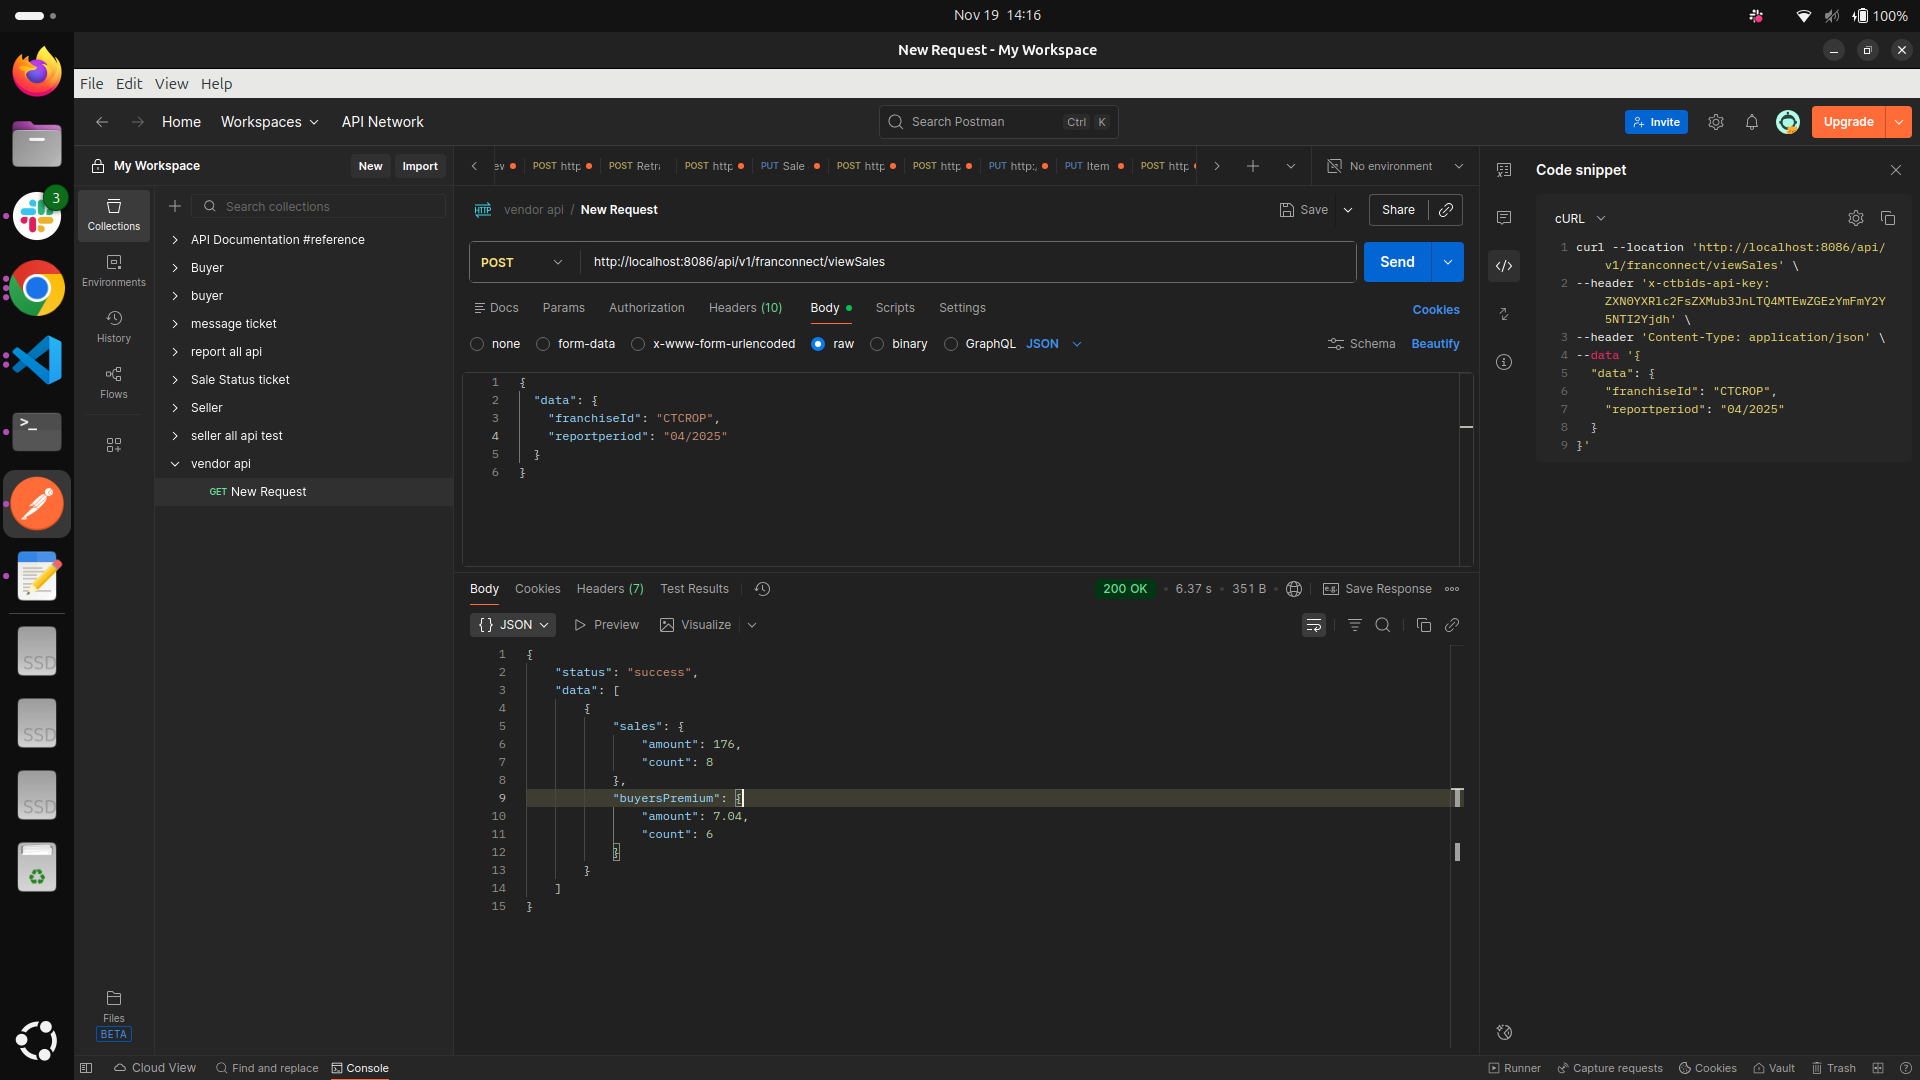
Task: Expand the Sale Status ticket collection
Action: tap(175, 380)
